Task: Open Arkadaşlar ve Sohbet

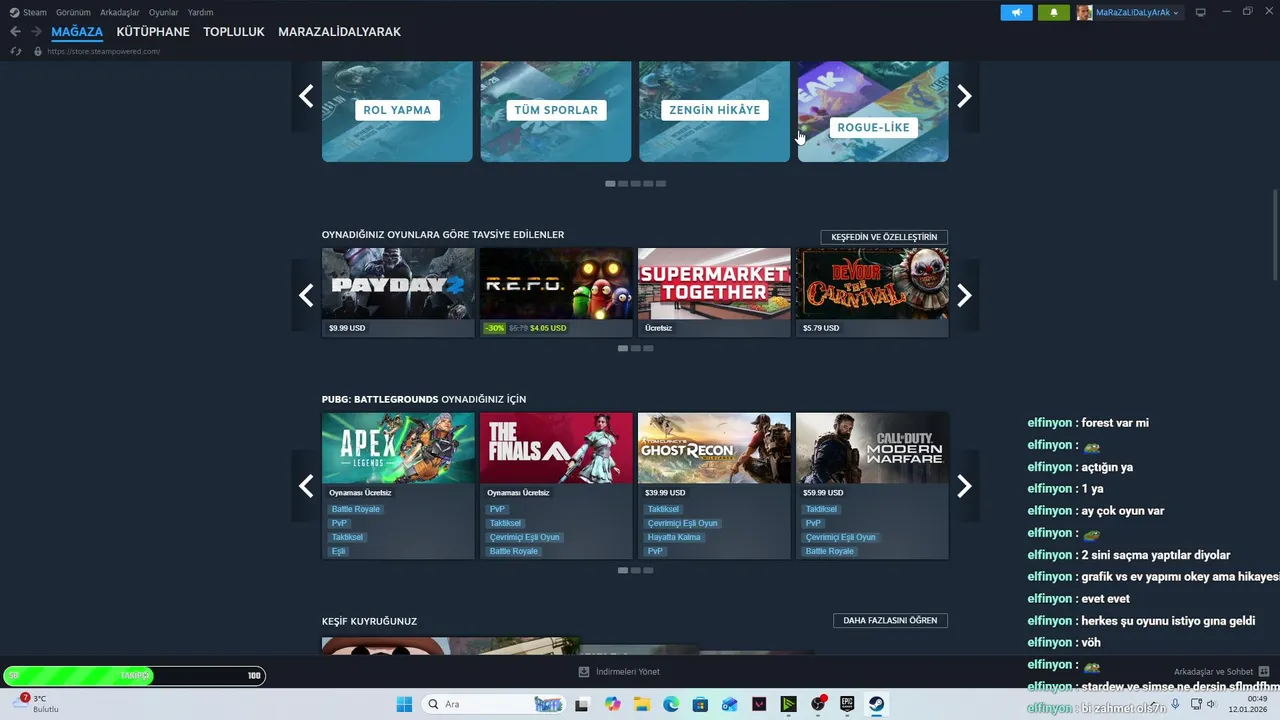Action: [1213, 672]
